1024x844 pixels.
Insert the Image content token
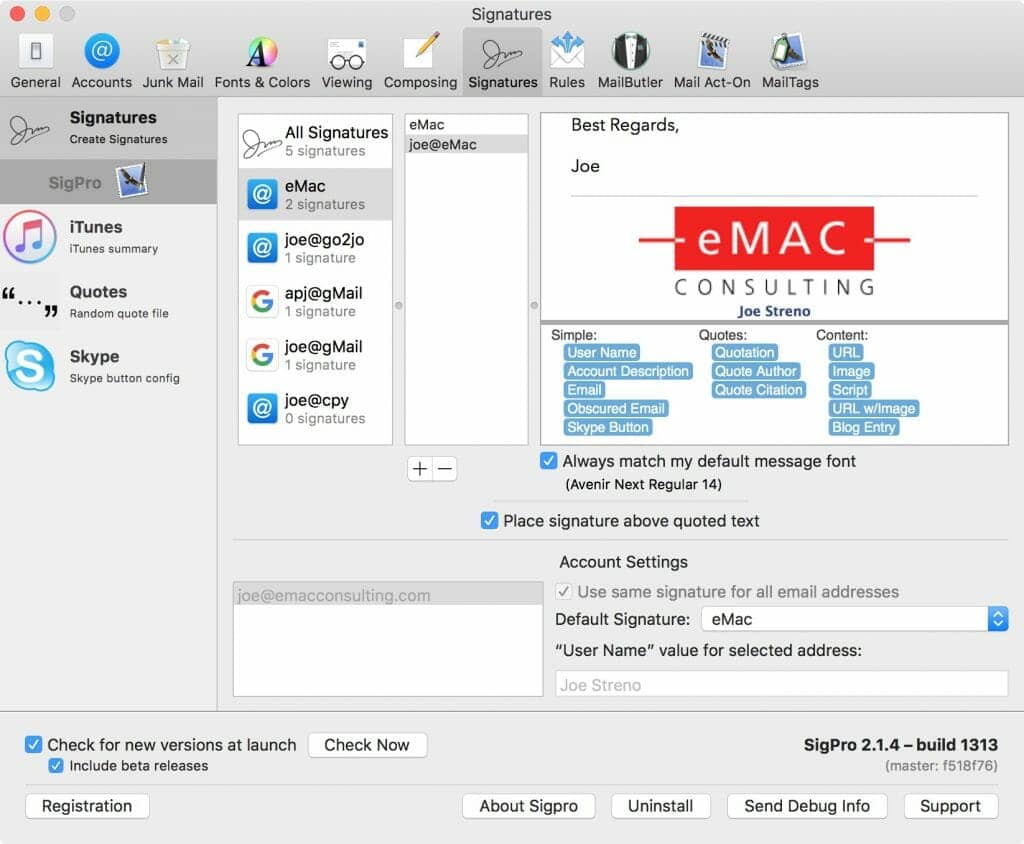pyautogui.click(x=851, y=371)
